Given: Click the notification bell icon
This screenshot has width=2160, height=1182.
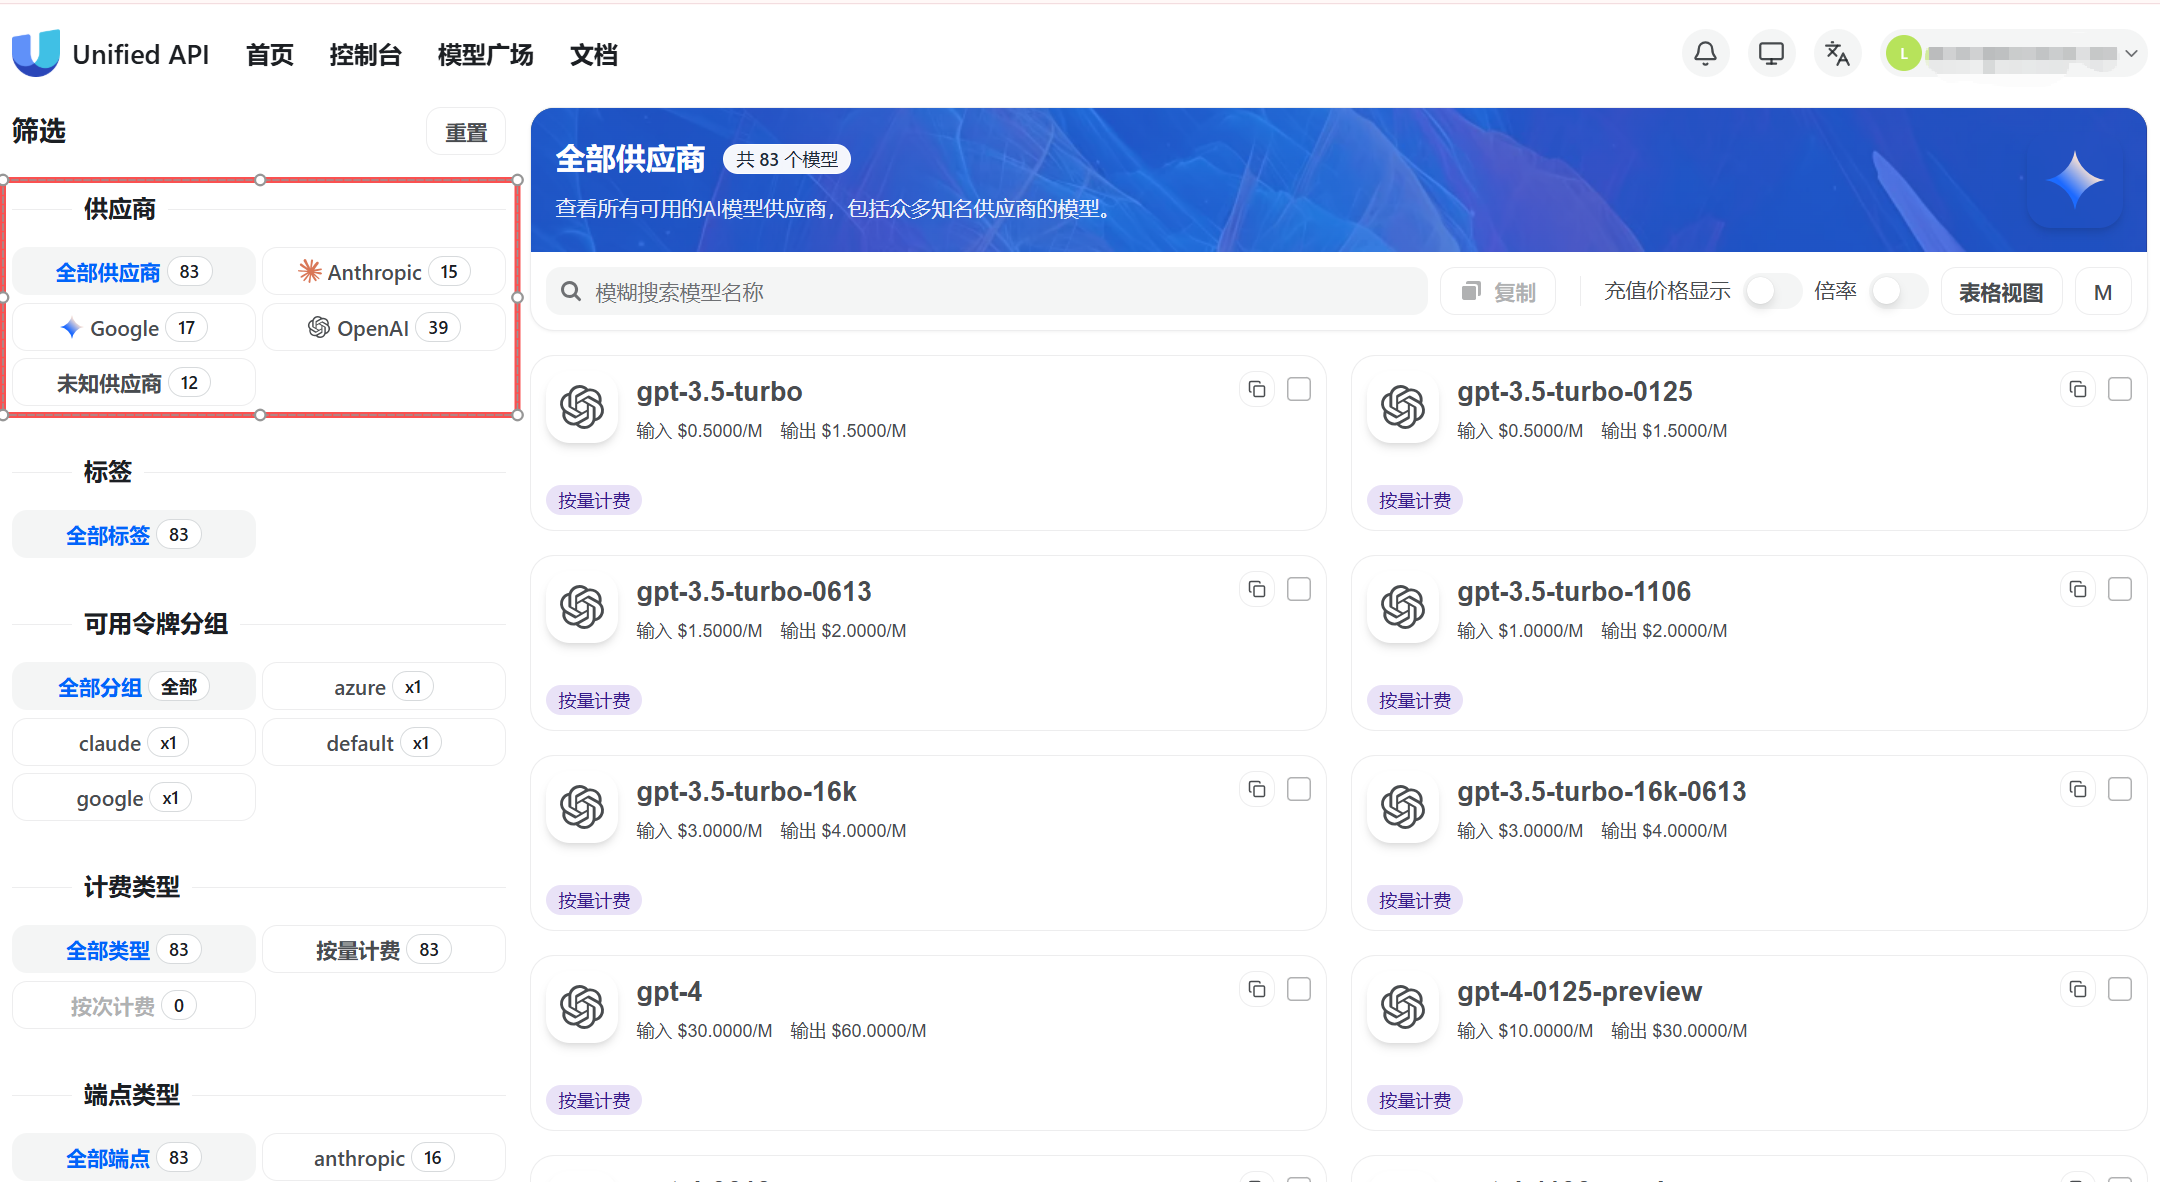Looking at the screenshot, I should (1705, 54).
